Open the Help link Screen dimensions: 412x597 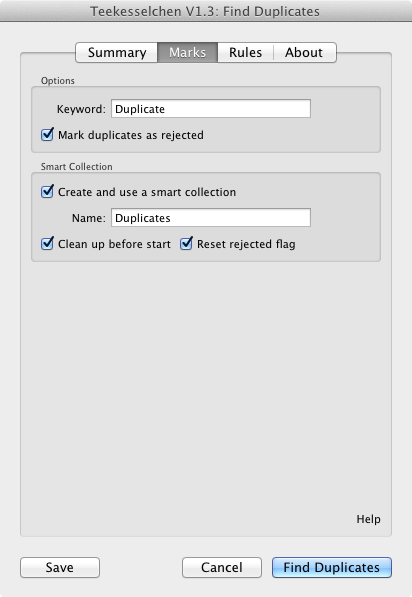[x=368, y=519]
